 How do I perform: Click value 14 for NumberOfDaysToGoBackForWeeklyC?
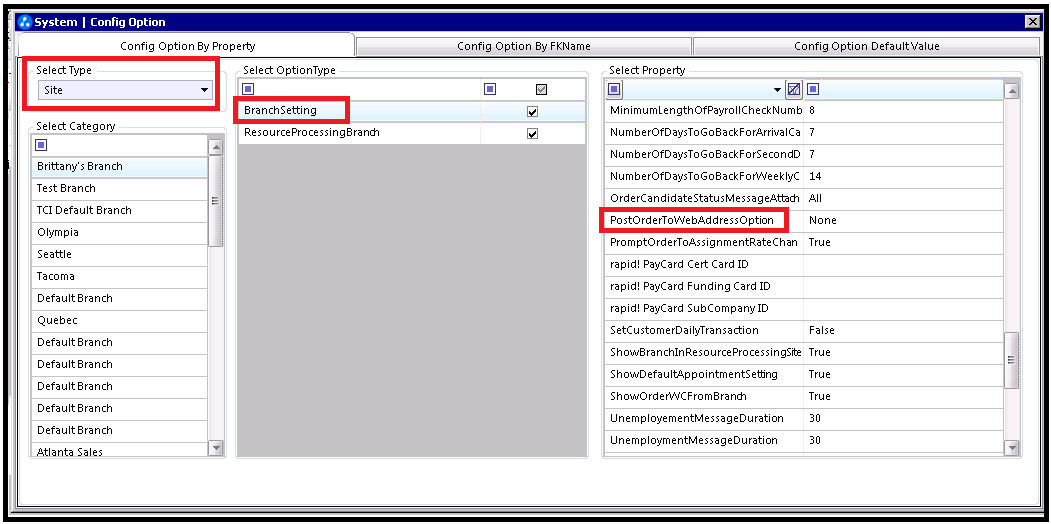(815, 177)
